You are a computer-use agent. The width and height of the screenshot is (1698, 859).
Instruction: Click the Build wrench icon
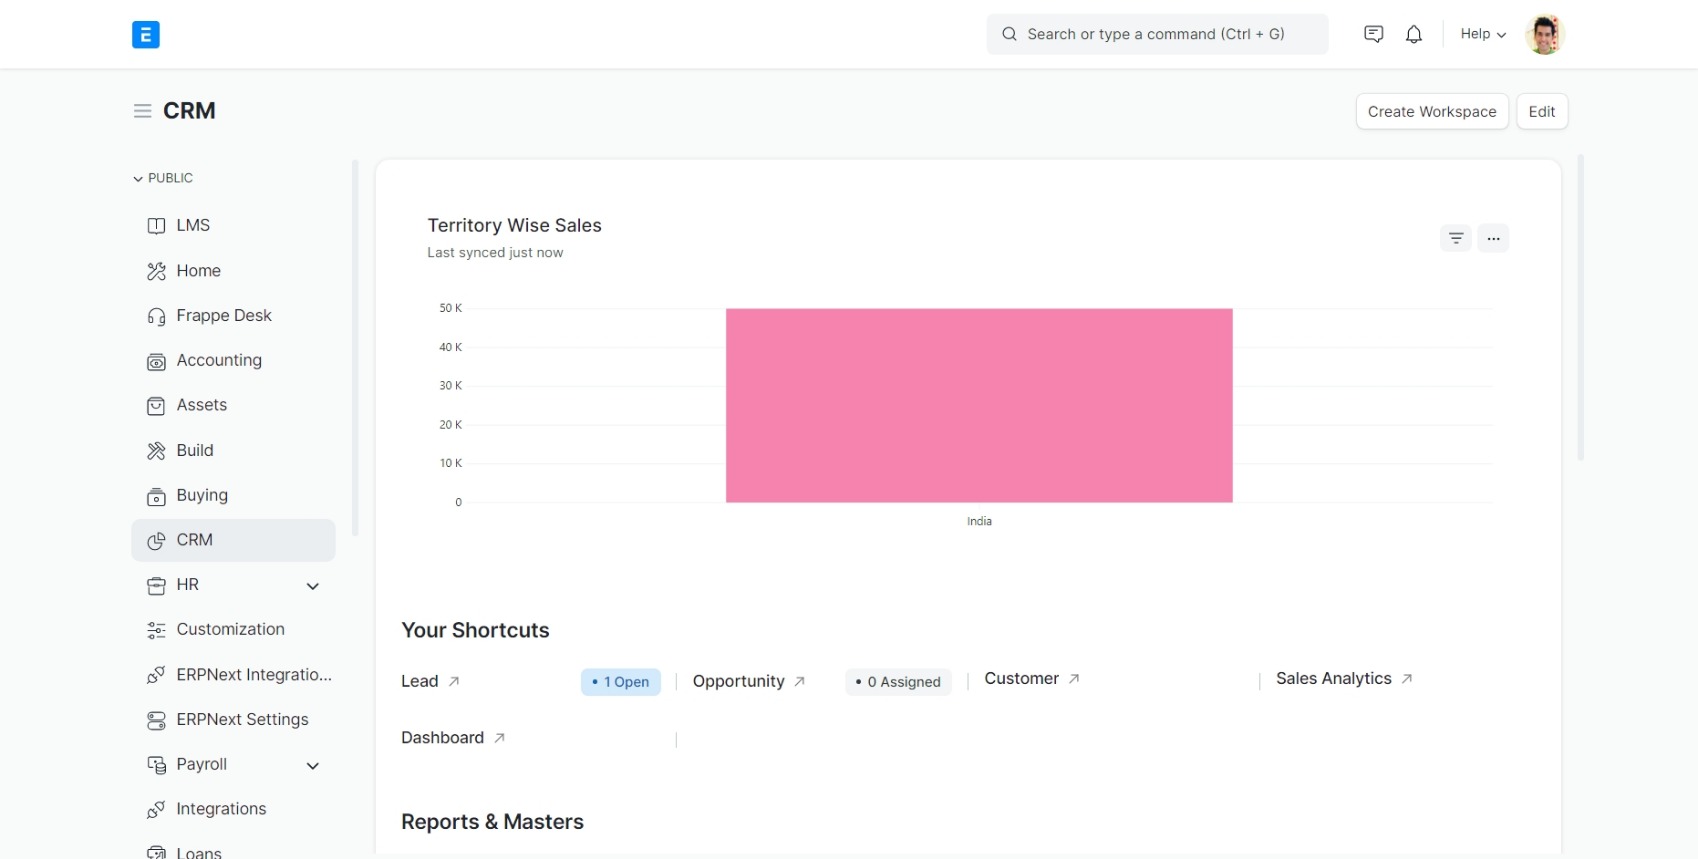[156, 451]
